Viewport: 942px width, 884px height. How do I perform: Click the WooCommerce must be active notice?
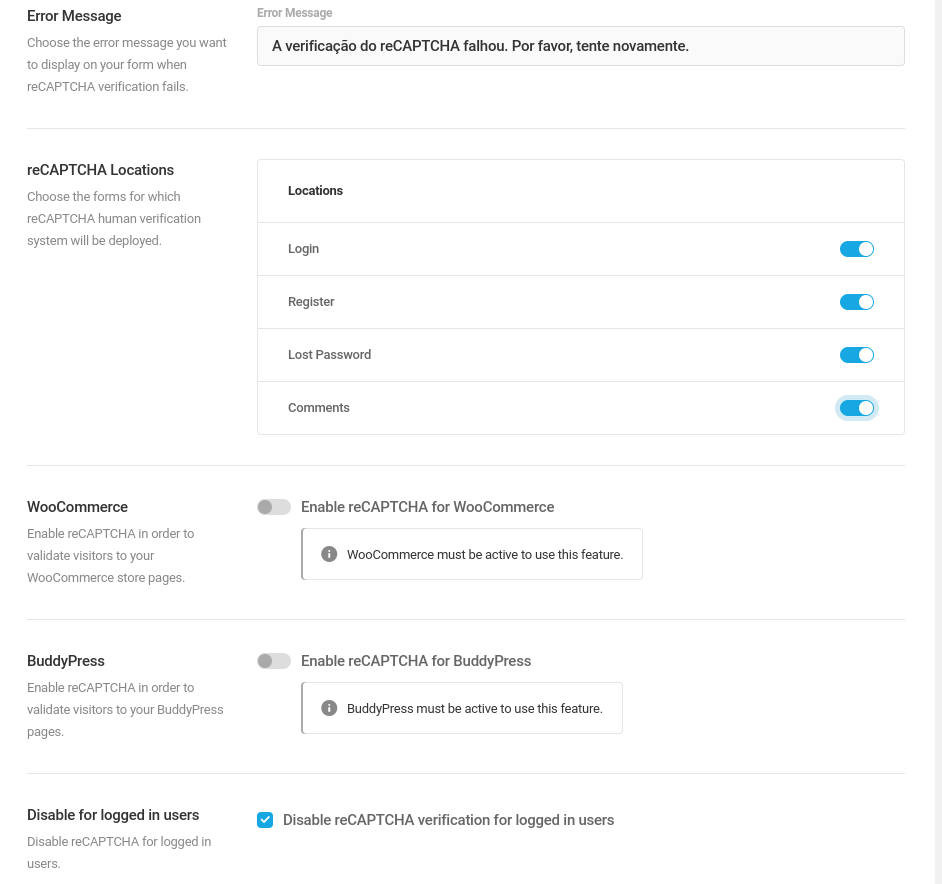coord(472,554)
